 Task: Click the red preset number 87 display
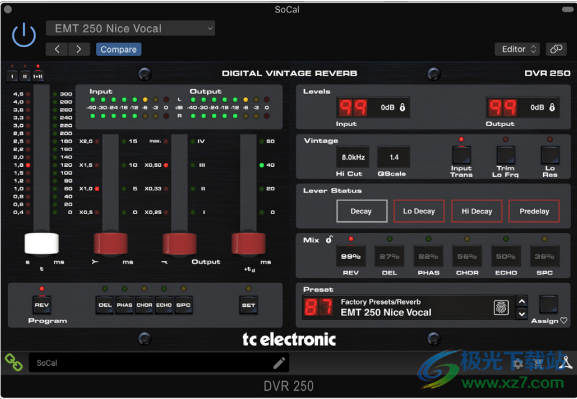coord(318,307)
